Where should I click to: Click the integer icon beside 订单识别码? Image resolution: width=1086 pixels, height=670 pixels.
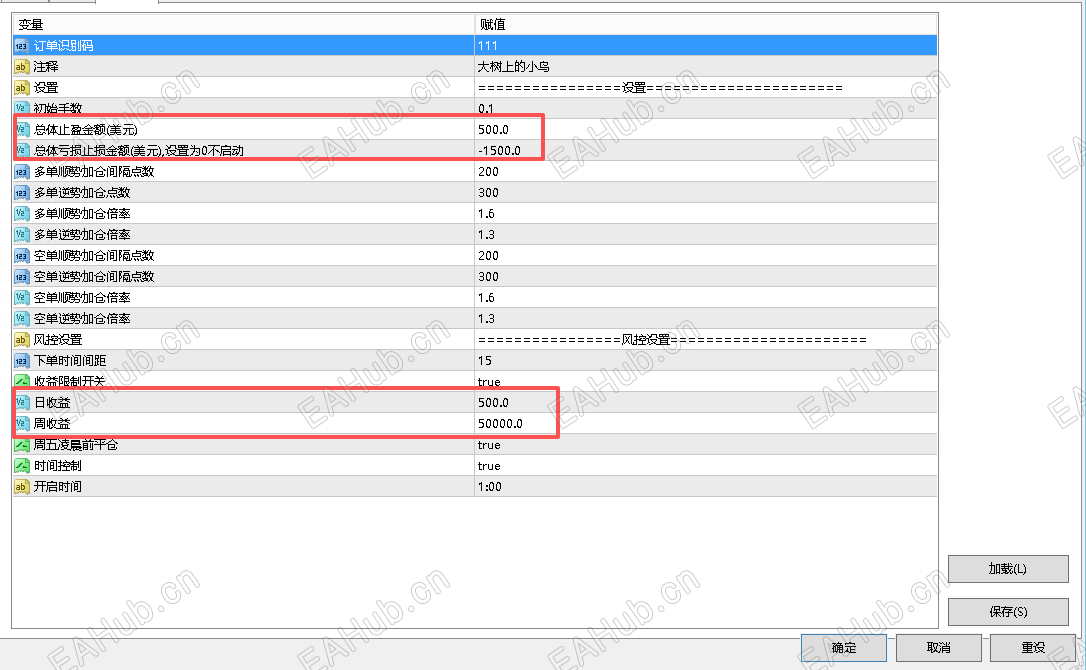(21, 46)
